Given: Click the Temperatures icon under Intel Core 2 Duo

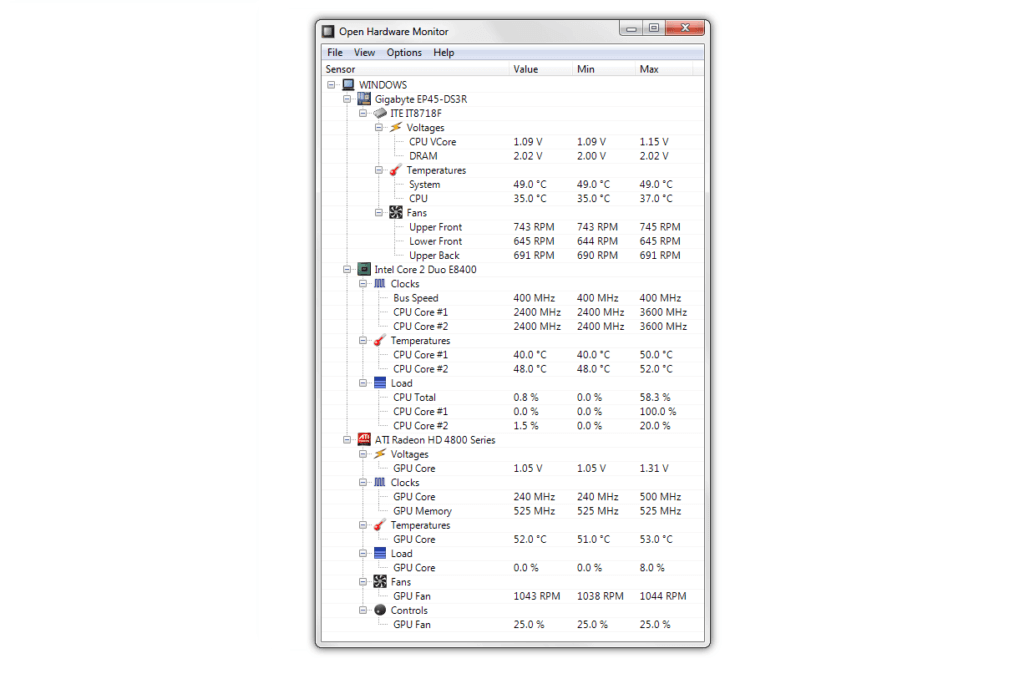Looking at the screenshot, I should coord(380,341).
